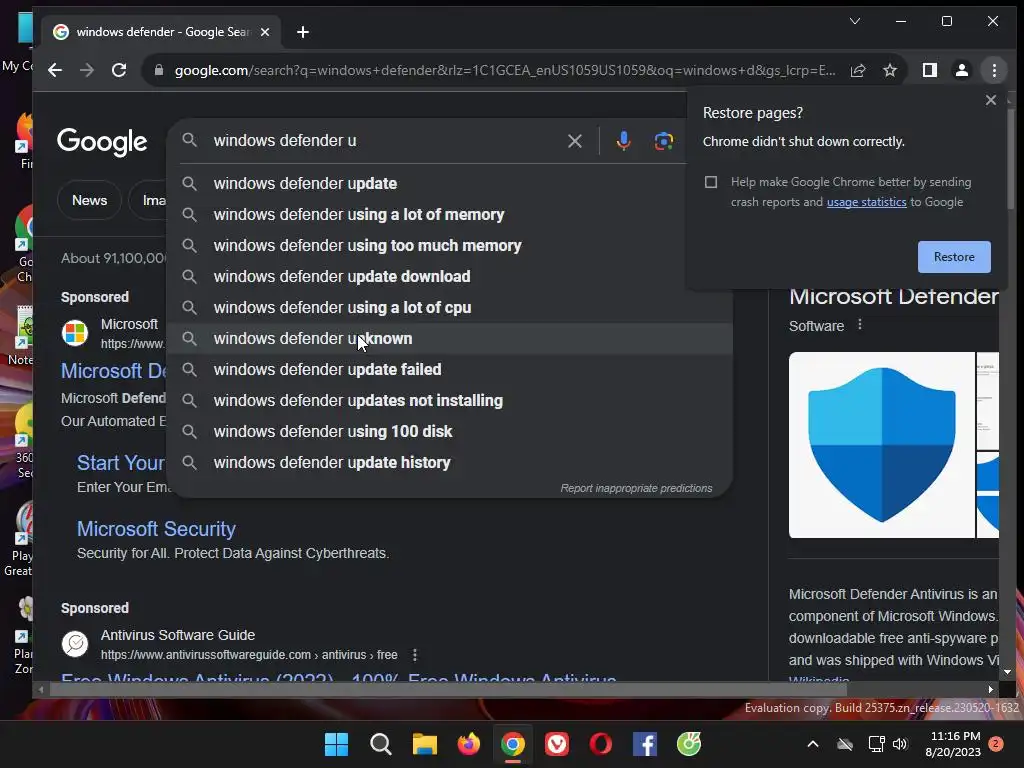Choose suggestion using a lot of memory
This screenshot has height=768, width=1024.
pos(449,215)
